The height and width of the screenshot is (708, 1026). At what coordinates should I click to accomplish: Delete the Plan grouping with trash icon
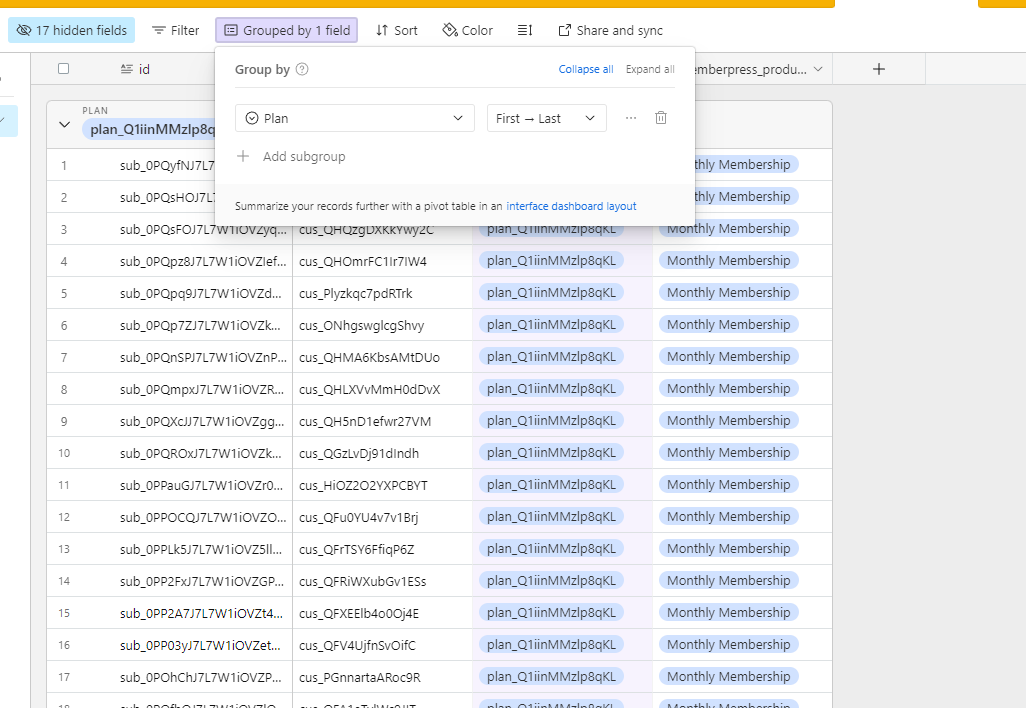tap(661, 118)
